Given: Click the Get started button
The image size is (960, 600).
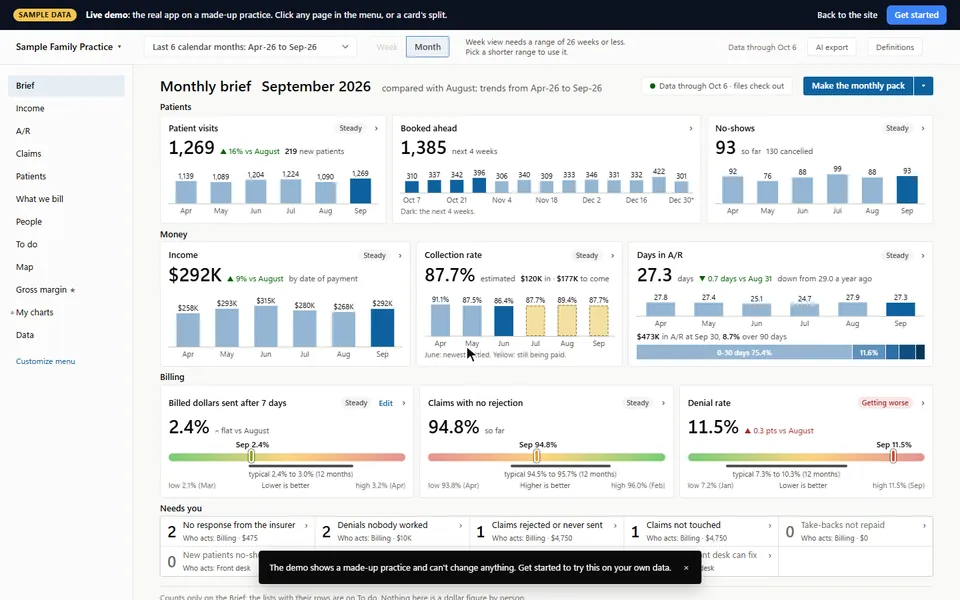Looking at the screenshot, I should [916, 15].
